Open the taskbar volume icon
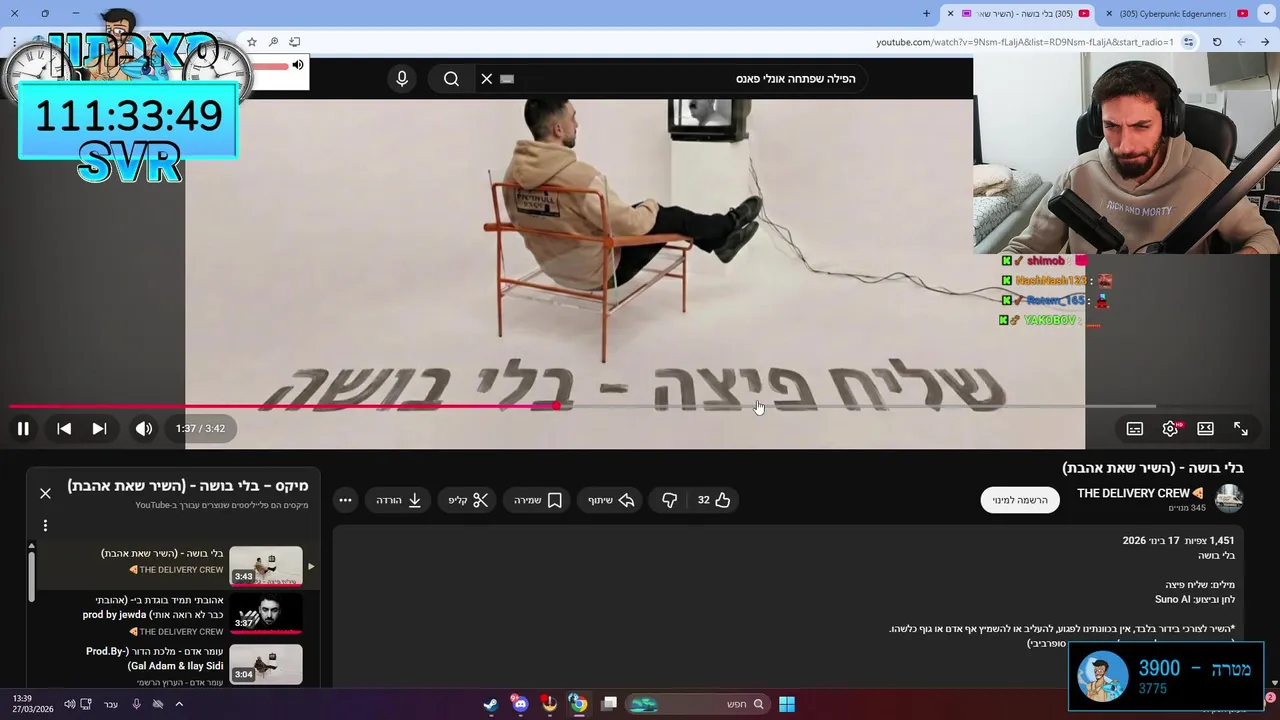The width and height of the screenshot is (1280, 720). point(69,704)
